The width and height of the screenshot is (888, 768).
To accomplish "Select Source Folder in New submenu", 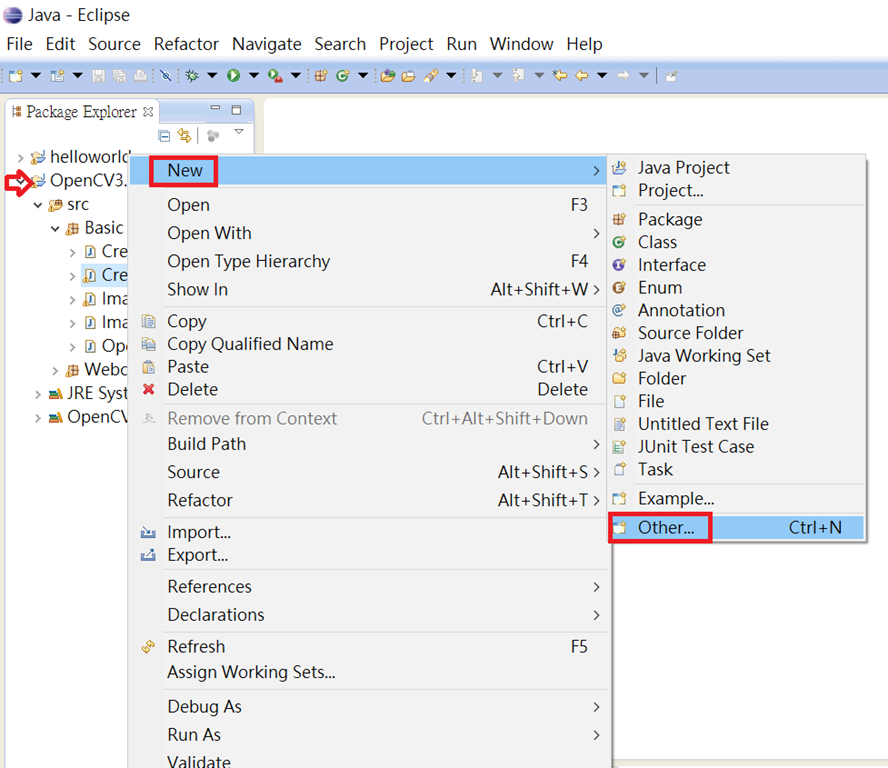I will pos(737,332).
